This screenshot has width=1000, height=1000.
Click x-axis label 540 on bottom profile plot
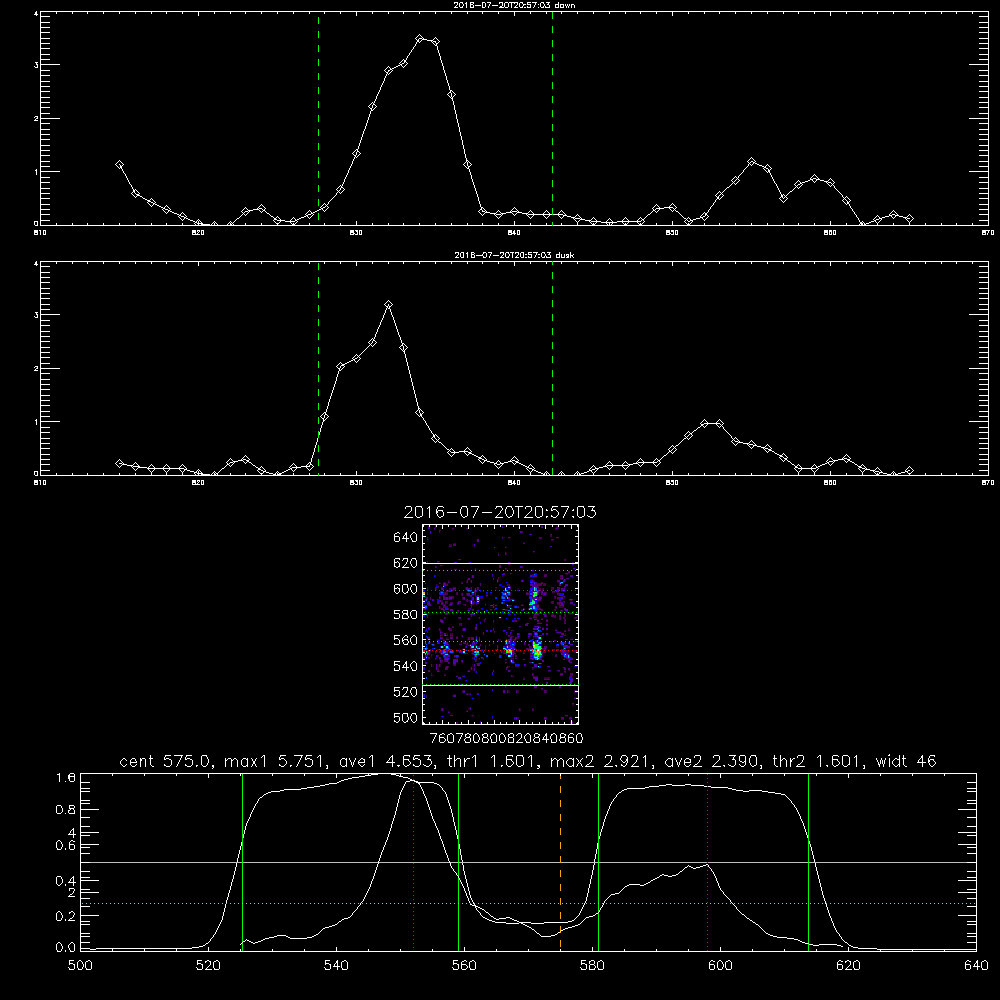tap(336, 966)
